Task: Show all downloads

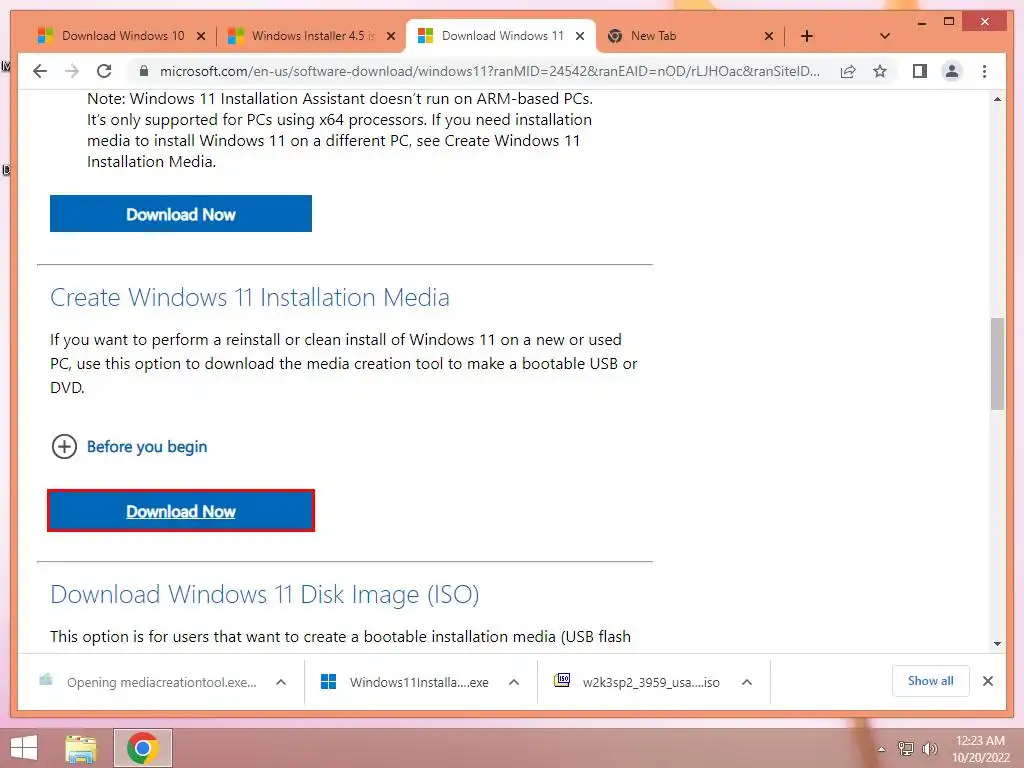Action: tap(931, 681)
